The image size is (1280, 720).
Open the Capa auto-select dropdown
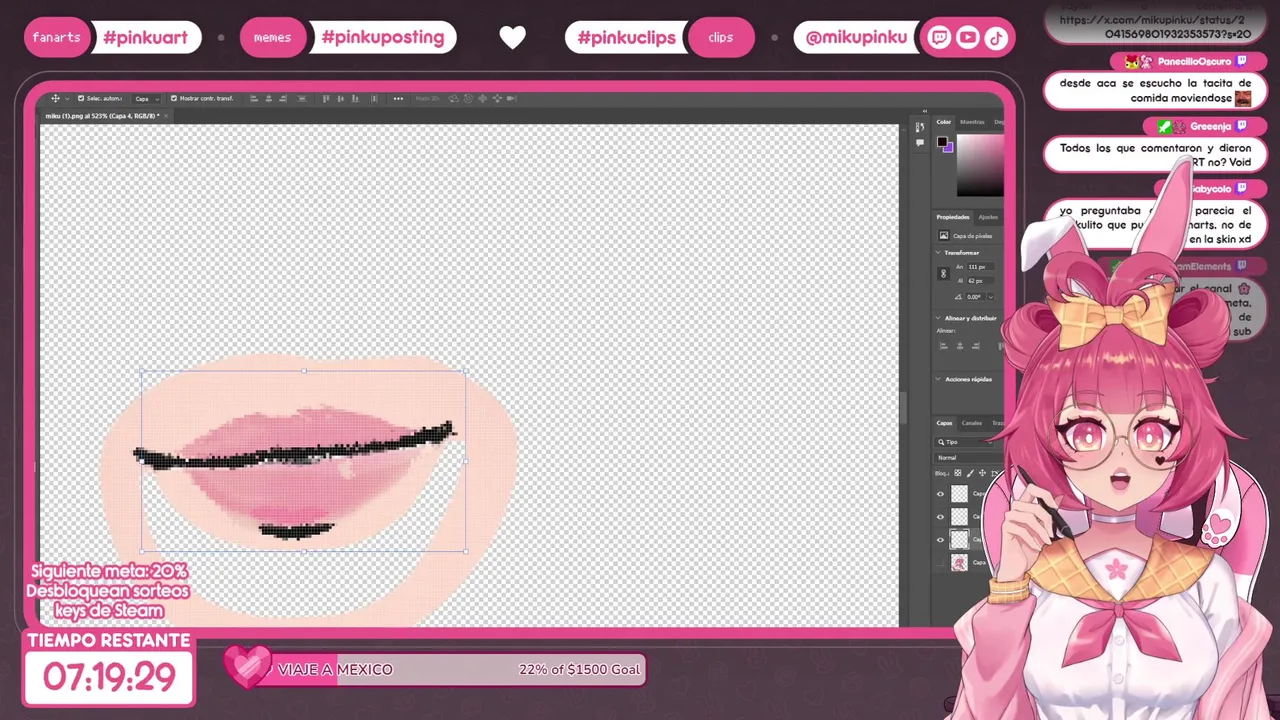click(148, 99)
